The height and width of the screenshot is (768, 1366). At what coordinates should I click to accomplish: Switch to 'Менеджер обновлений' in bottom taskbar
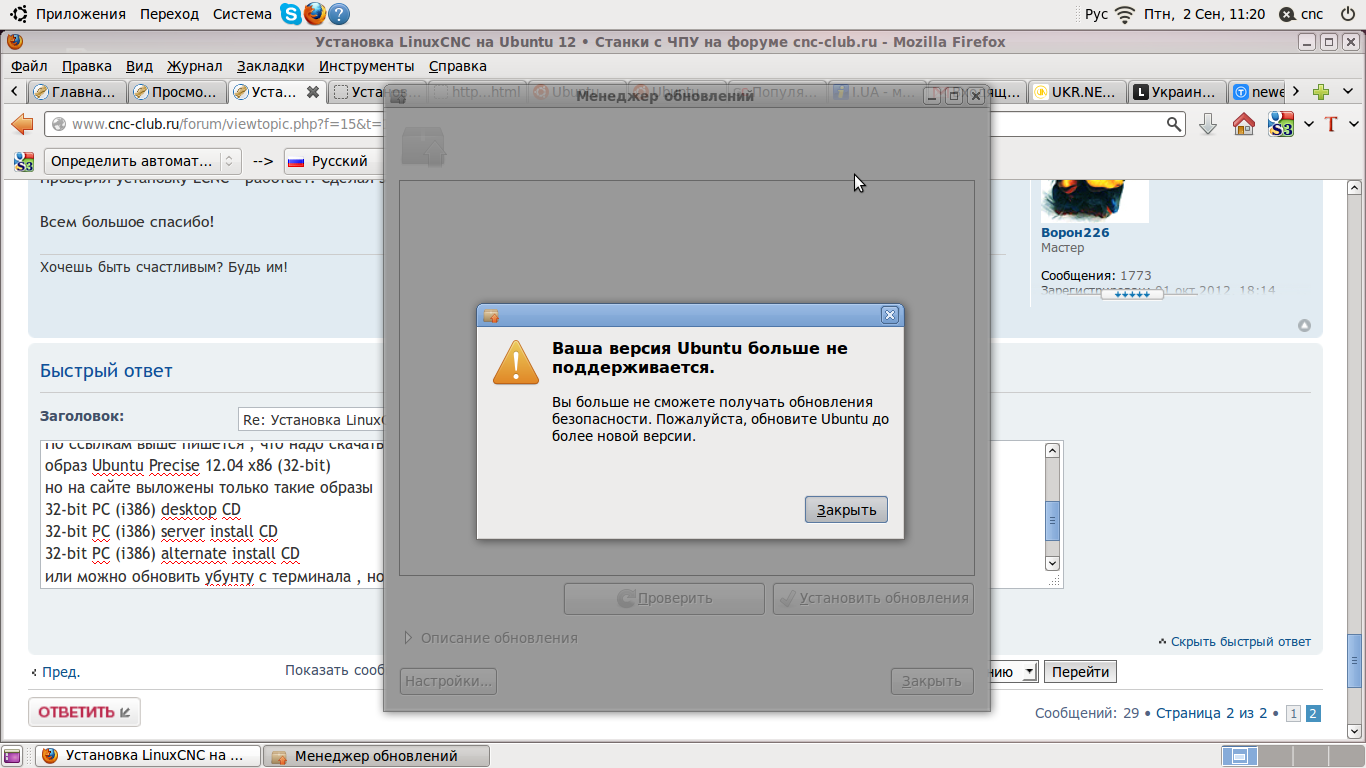tap(377, 756)
